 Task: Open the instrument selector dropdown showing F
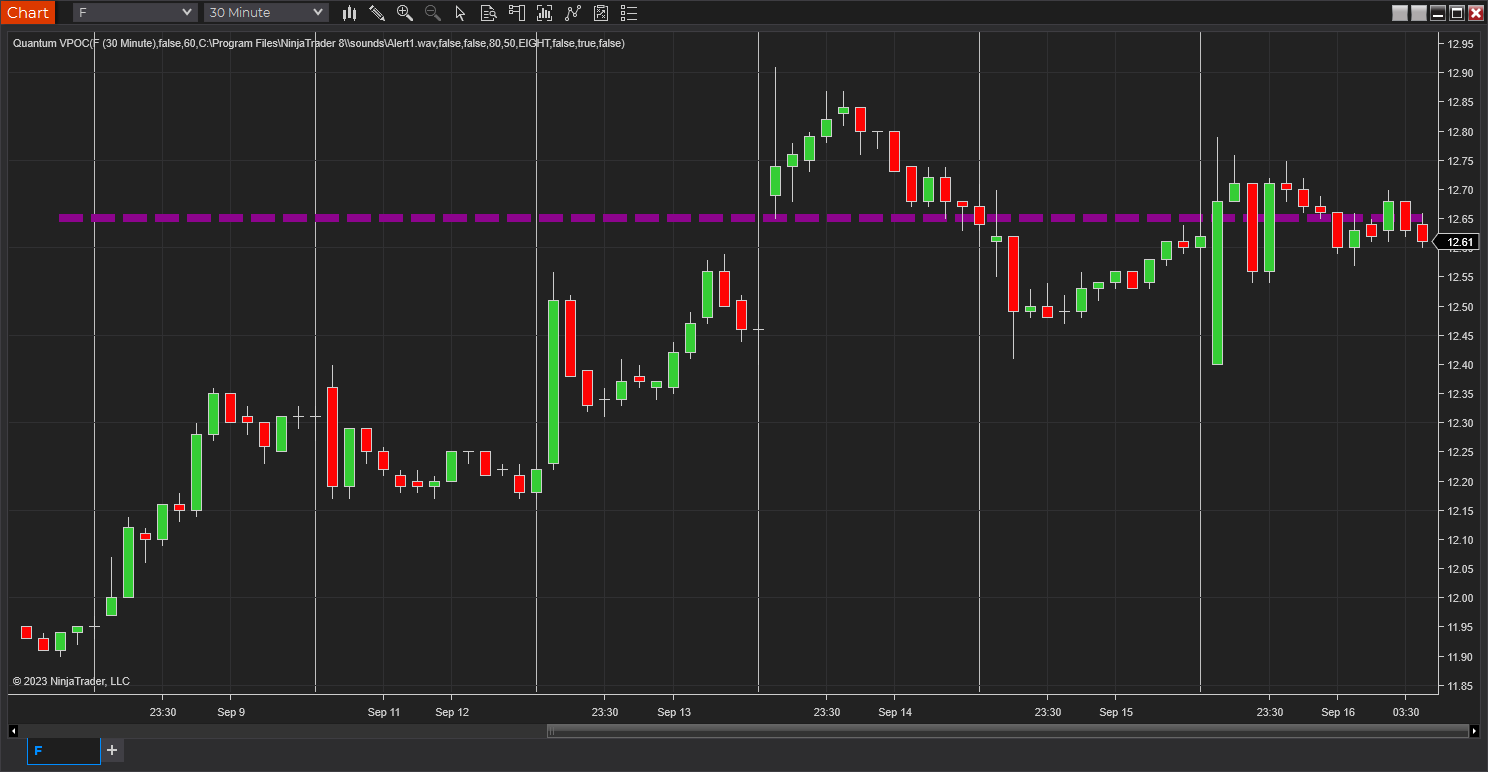135,12
